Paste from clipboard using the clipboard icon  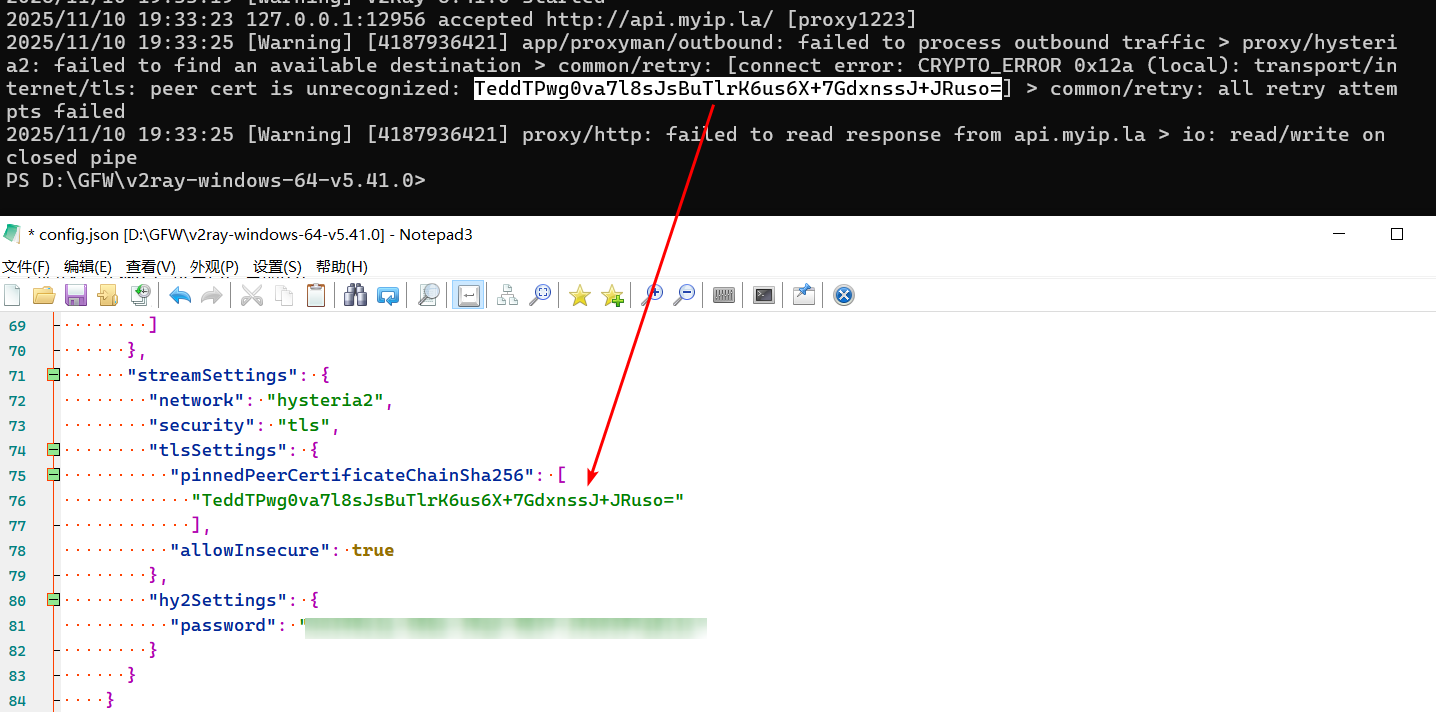[316, 295]
